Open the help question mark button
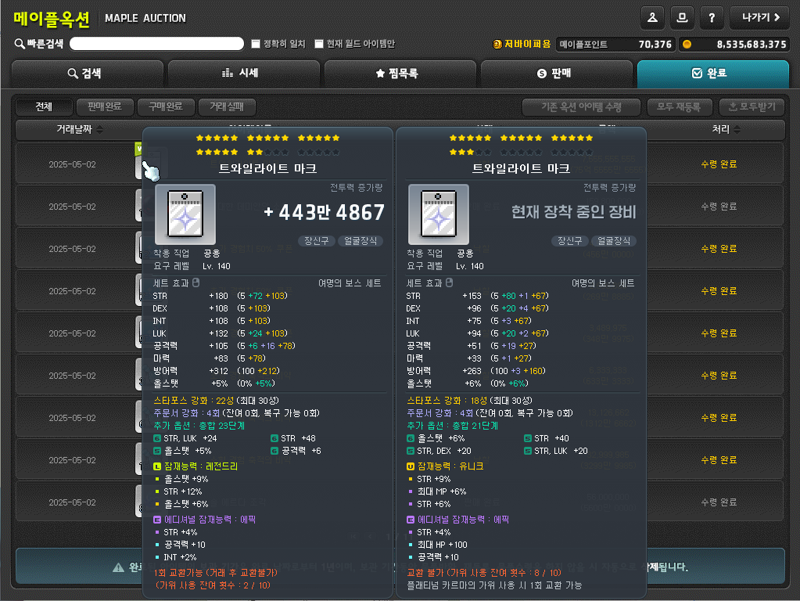 (x=711, y=18)
